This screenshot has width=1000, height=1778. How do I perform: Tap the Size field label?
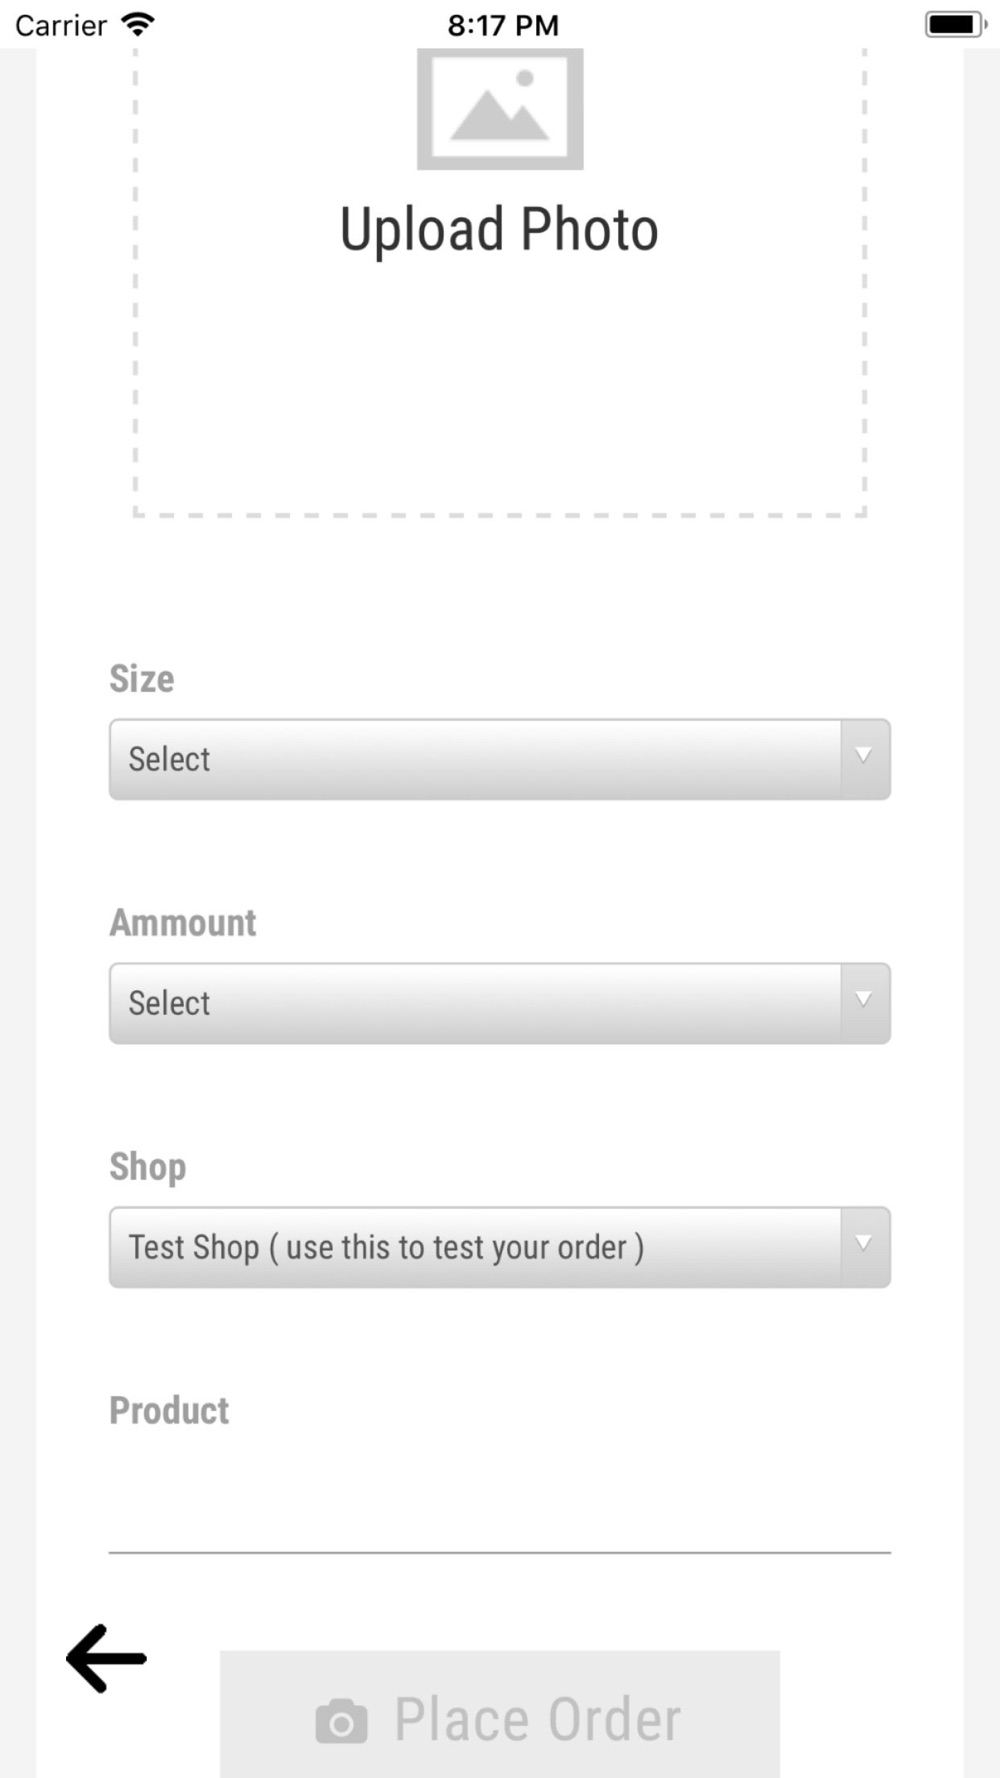click(142, 679)
